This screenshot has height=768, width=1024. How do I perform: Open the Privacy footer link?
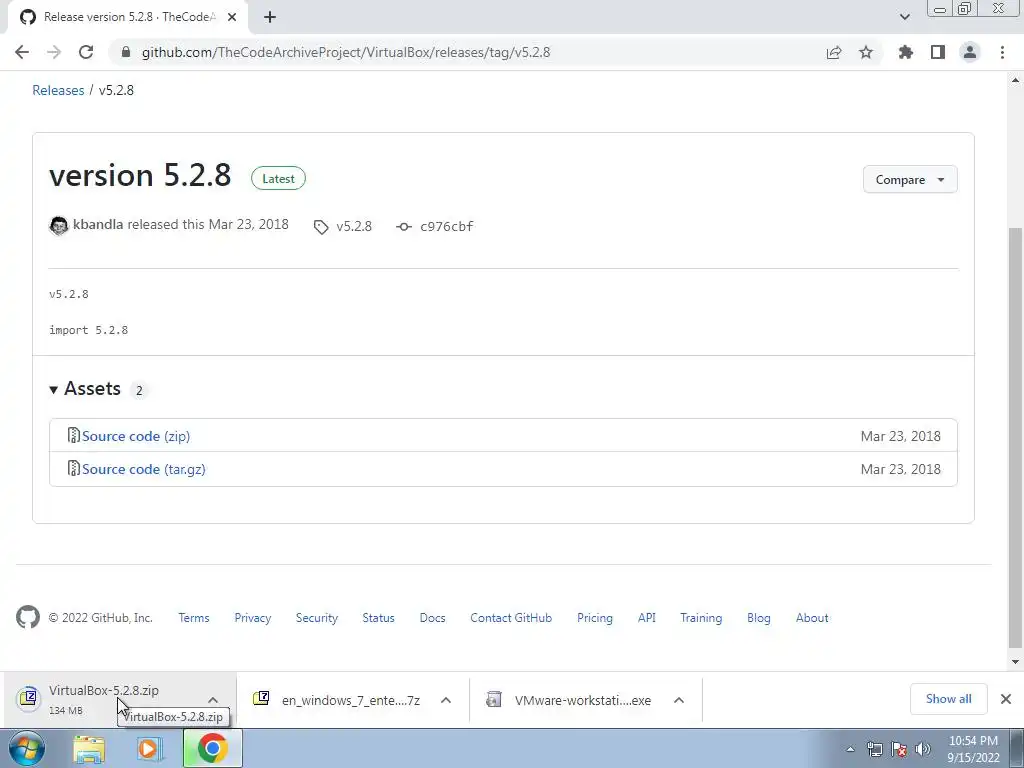253,618
